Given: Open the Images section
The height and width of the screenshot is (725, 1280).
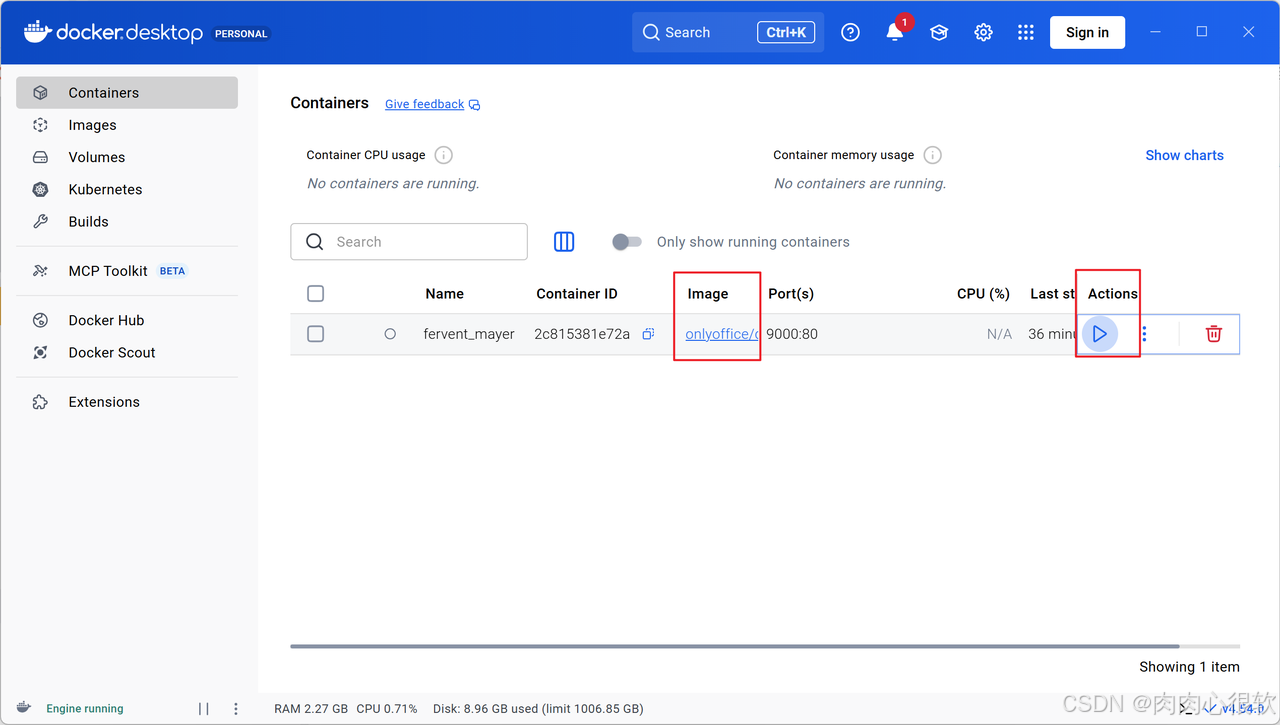Looking at the screenshot, I should coord(127,125).
